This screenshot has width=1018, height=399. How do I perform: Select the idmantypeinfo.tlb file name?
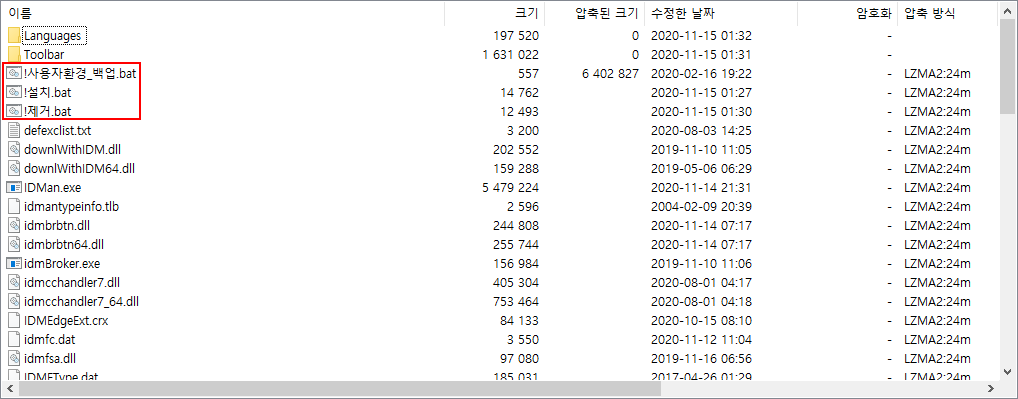click(x=71, y=206)
